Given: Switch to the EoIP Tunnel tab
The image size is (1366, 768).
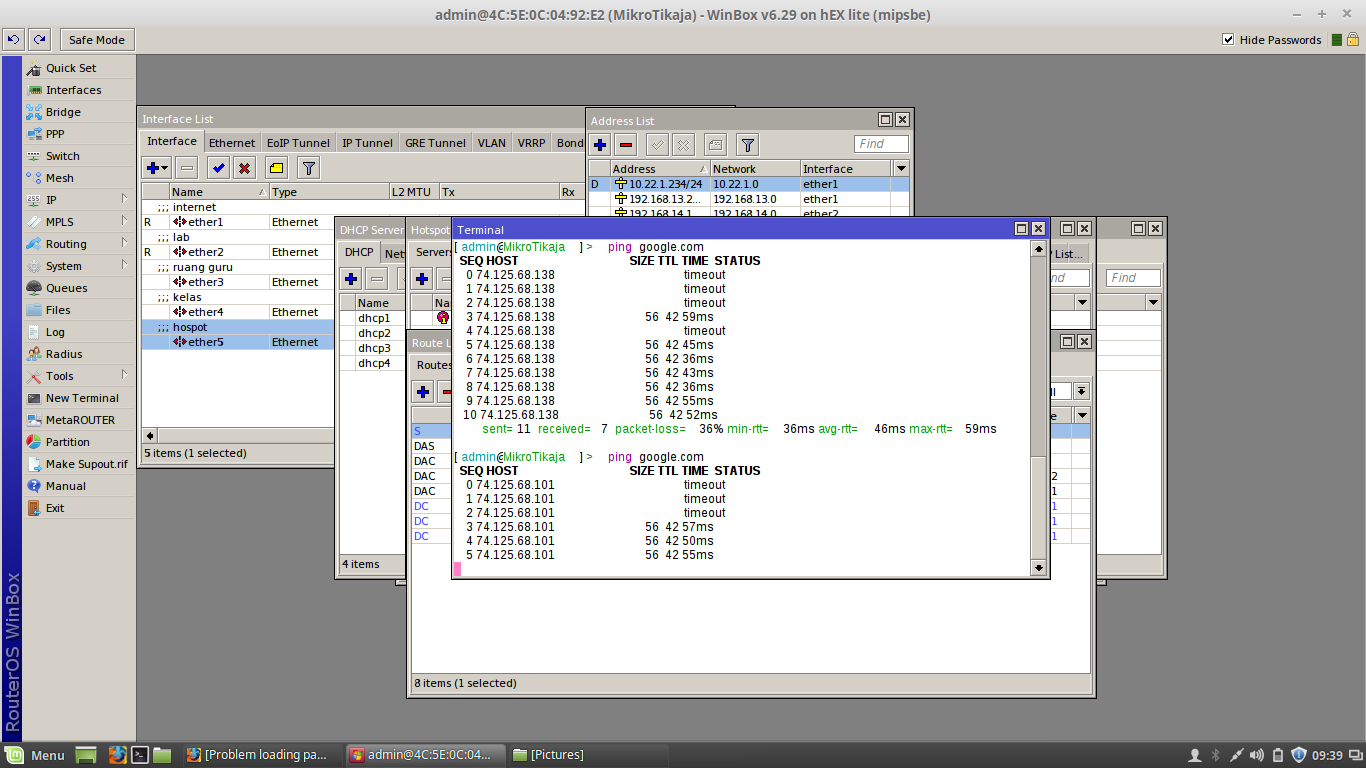Looking at the screenshot, I should [x=298, y=143].
